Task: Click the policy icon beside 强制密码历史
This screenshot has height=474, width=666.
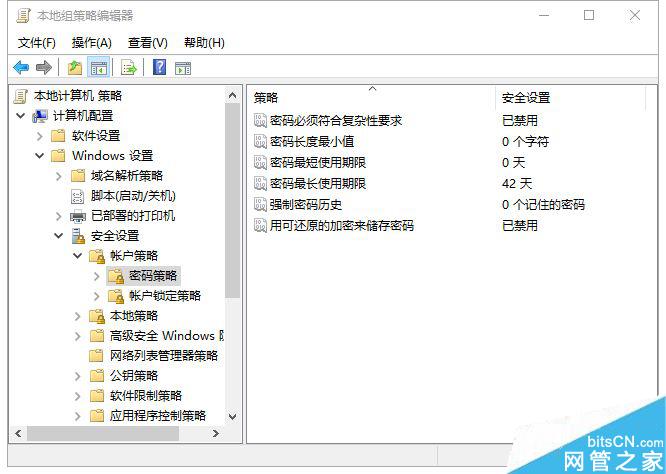Action: tap(260, 204)
